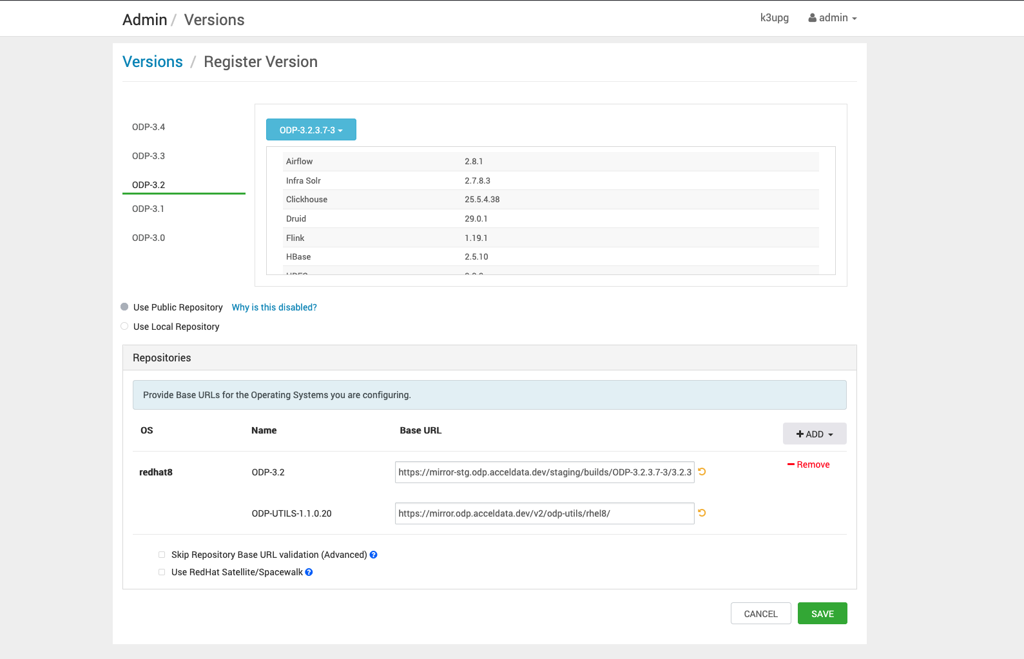Focus the ODP-UTILS-1.1.0.20 Base URL field
Screen dimensions: 1024x659
(x=545, y=513)
